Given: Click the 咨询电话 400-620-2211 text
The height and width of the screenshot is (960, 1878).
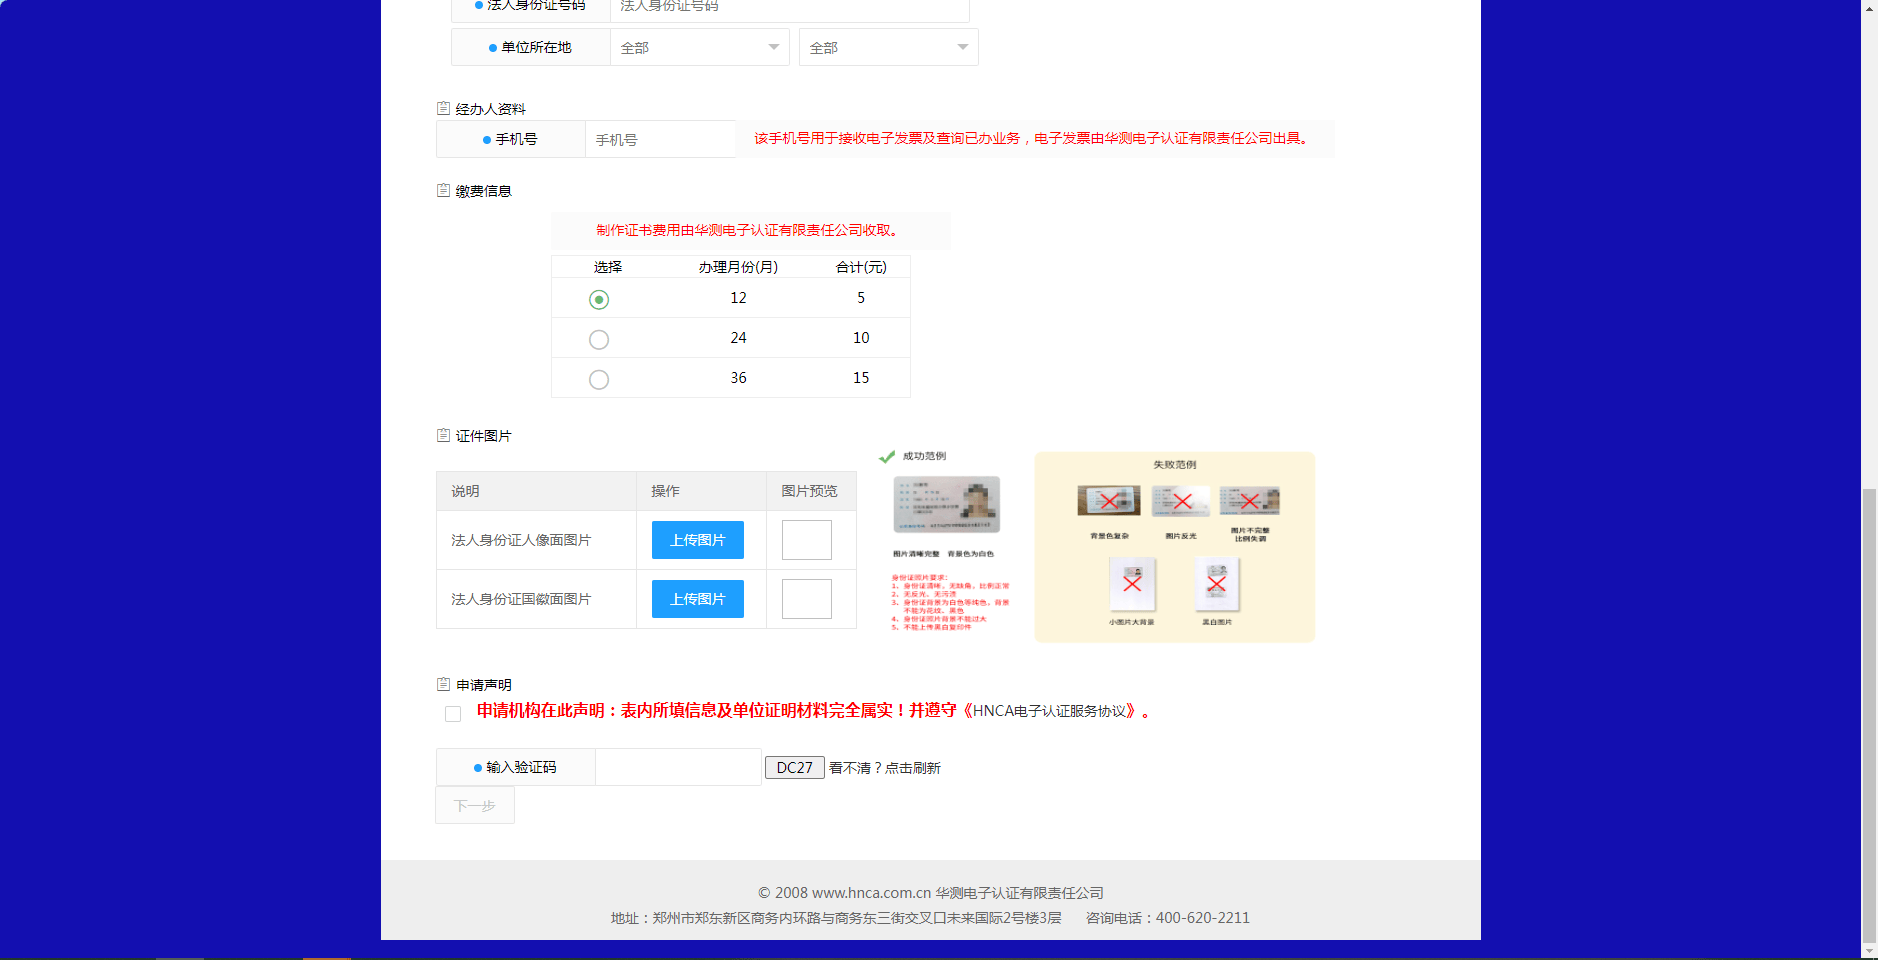Looking at the screenshot, I should (x=1168, y=918).
